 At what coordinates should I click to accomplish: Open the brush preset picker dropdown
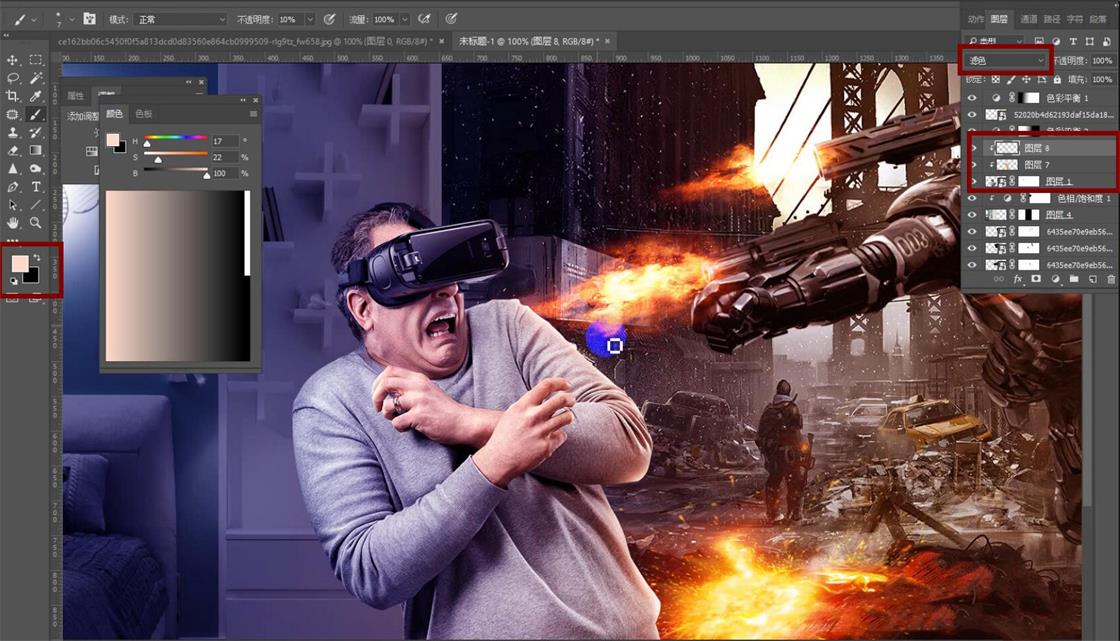tap(67, 18)
